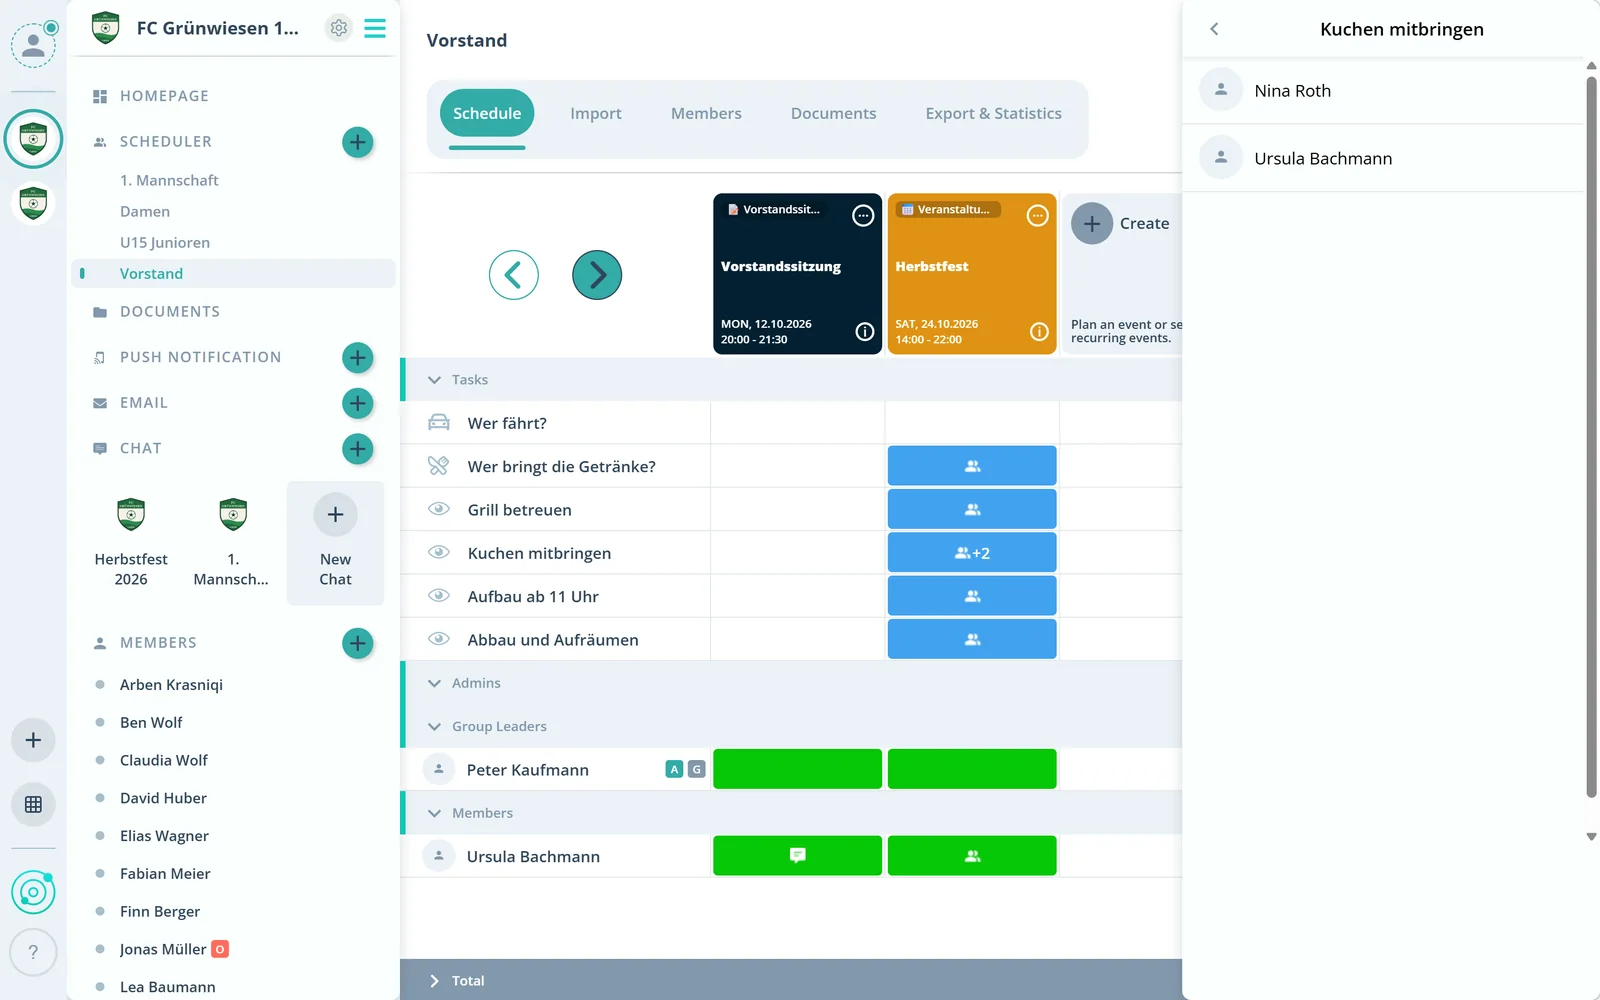
Task: Open options menu on Vorstandssitzung card
Action: point(863,216)
